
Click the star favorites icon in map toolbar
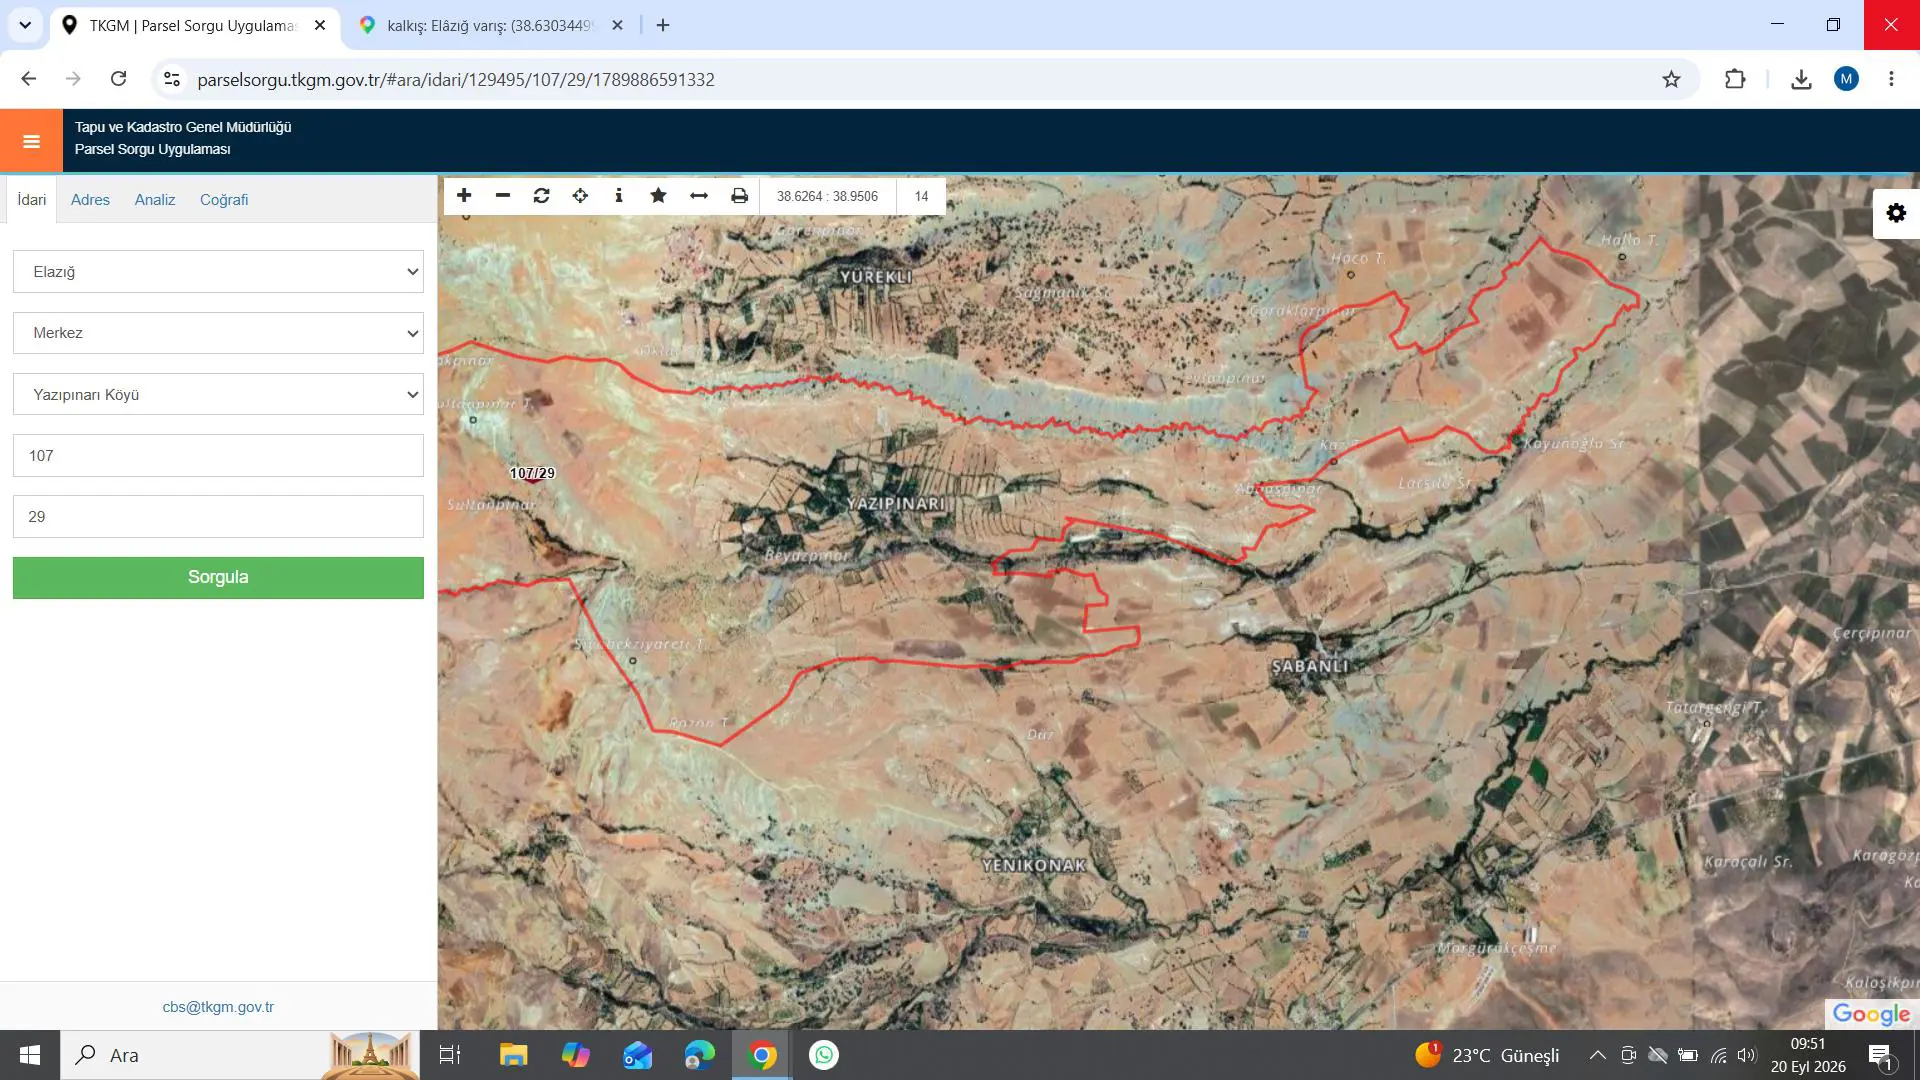(x=658, y=196)
